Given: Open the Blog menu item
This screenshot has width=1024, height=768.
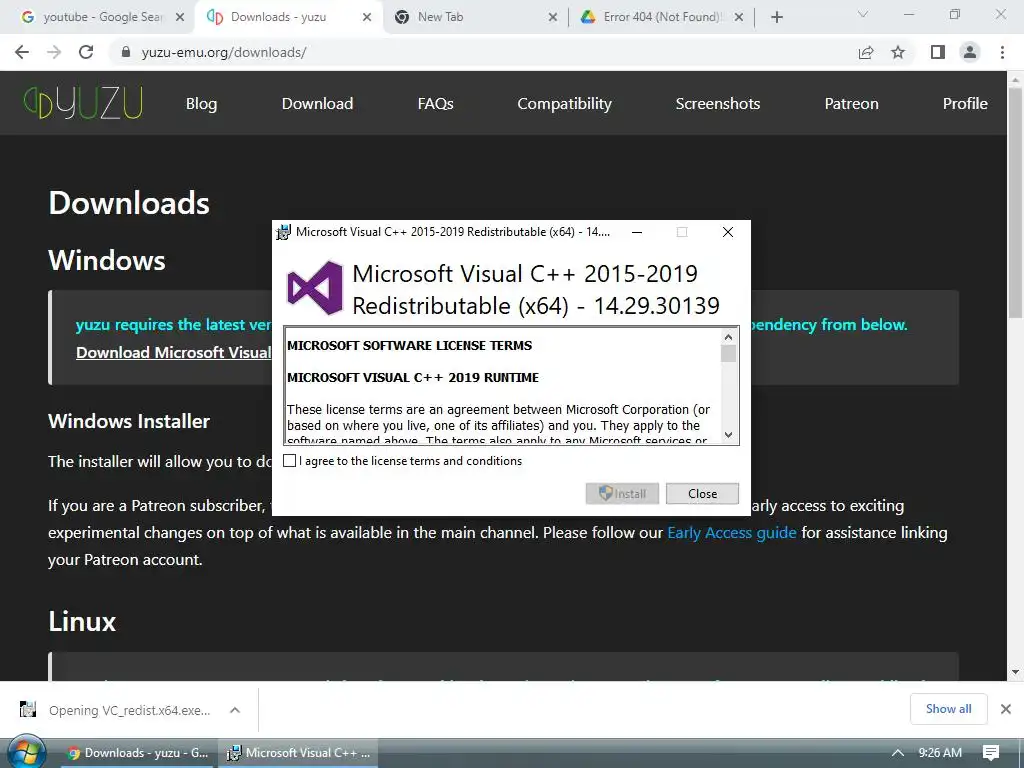Looking at the screenshot, I should (x=201, y=103).
